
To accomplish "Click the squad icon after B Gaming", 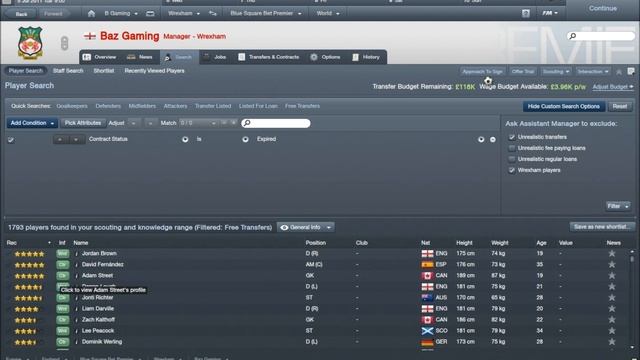I will (150, 13).
